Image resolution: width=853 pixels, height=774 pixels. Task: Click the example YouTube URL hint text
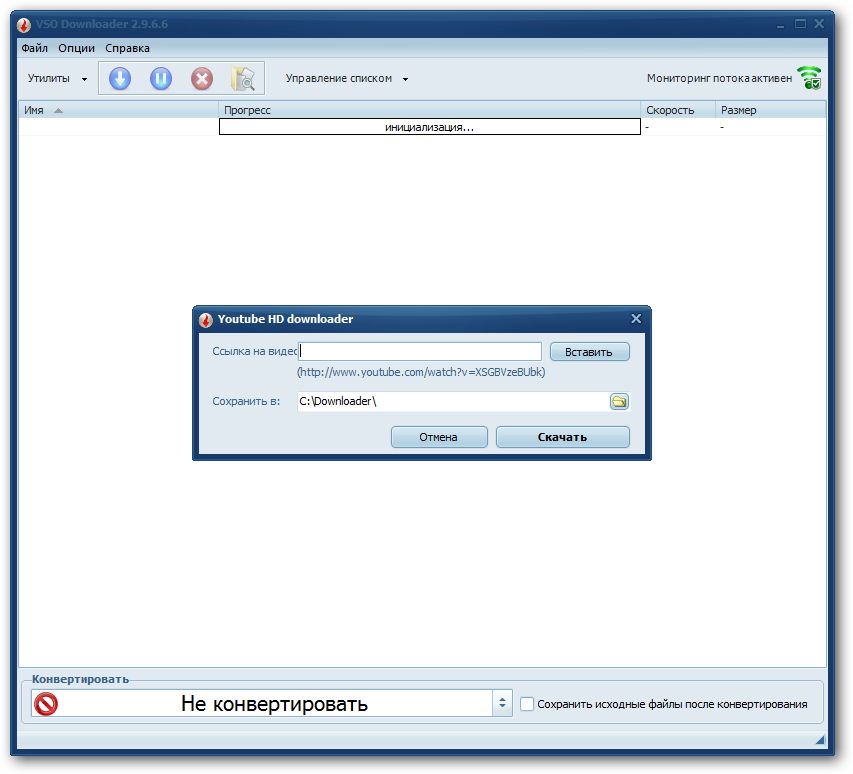pyautogui.click(x=421, y=372)
